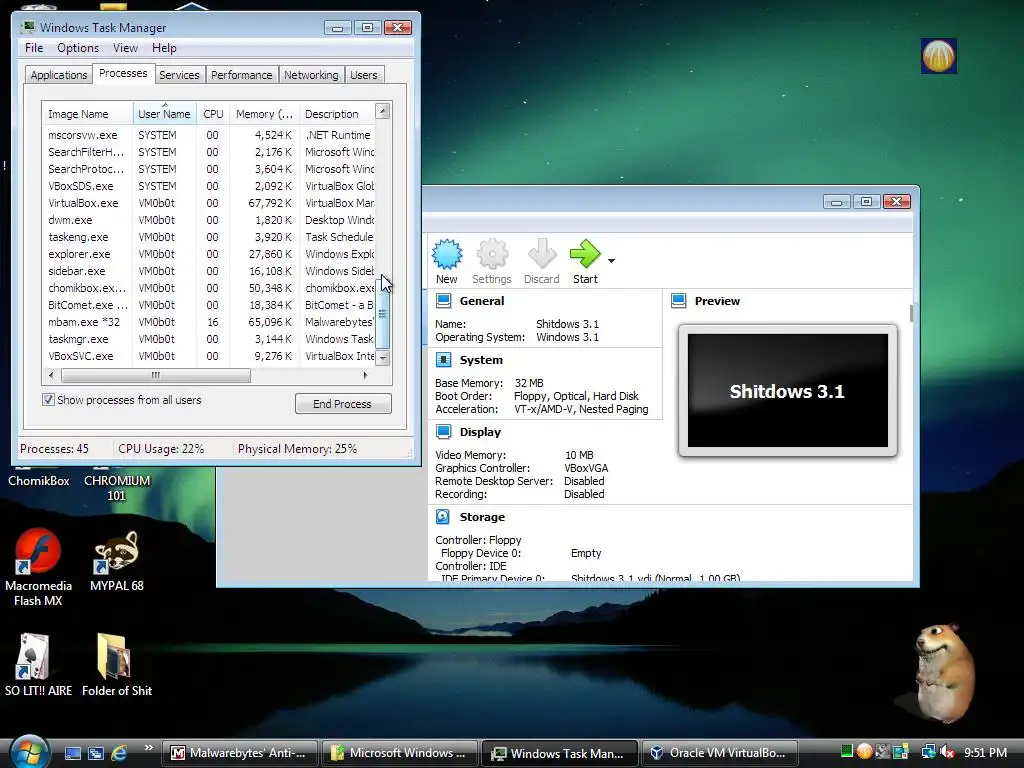
Task: Sort by Description column header
Action: [337, 114]
